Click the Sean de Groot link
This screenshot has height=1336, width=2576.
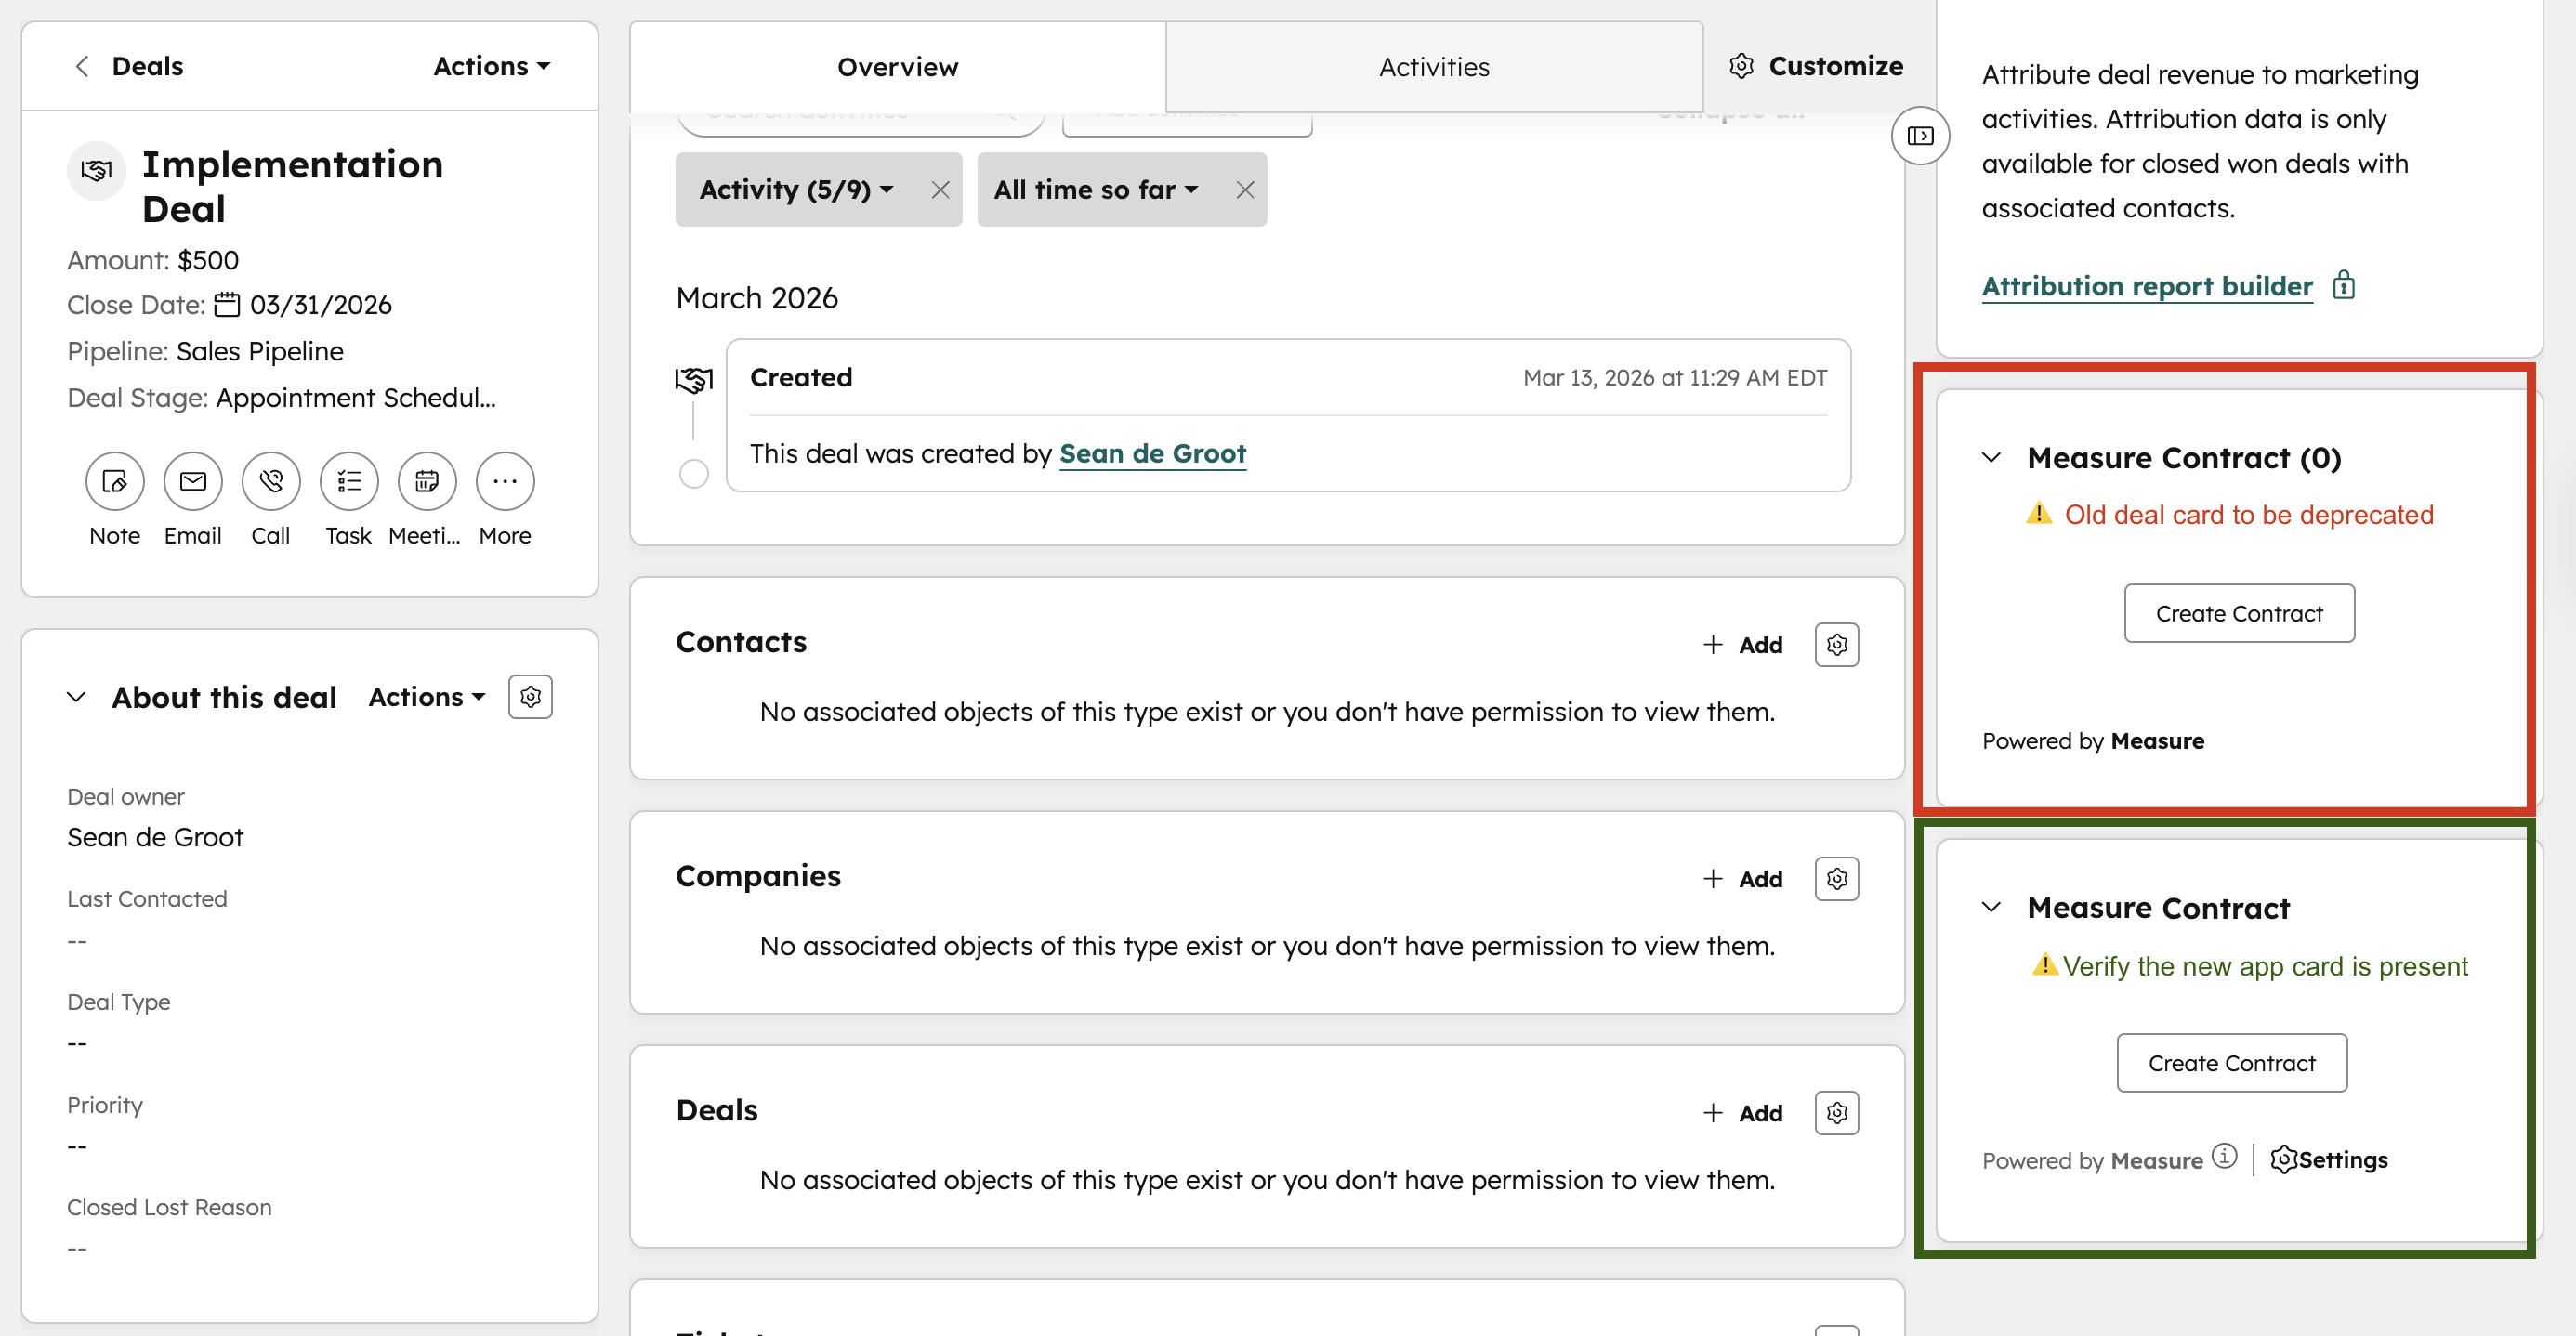click(1152, 454)
